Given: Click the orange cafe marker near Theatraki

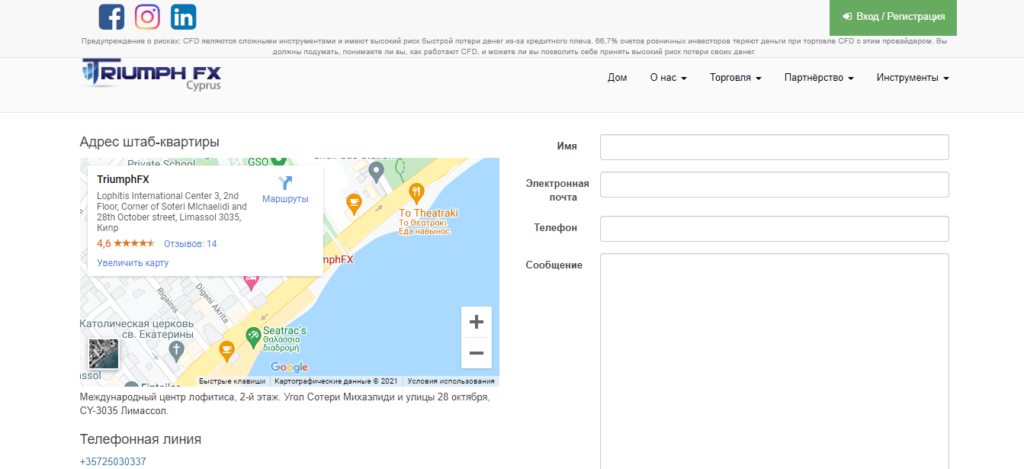Looking at the screenshot, I should pos(353,204).
